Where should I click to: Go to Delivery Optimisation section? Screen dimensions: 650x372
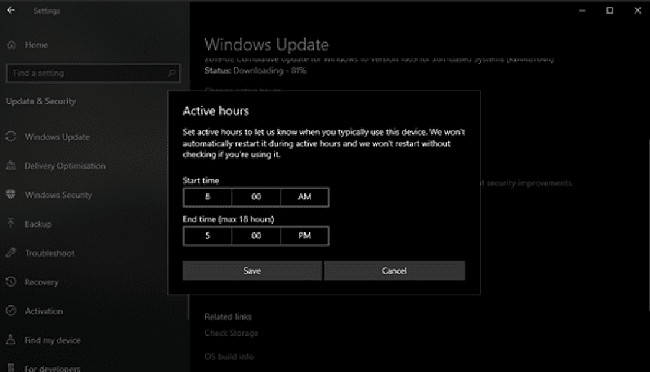point(65,166)
